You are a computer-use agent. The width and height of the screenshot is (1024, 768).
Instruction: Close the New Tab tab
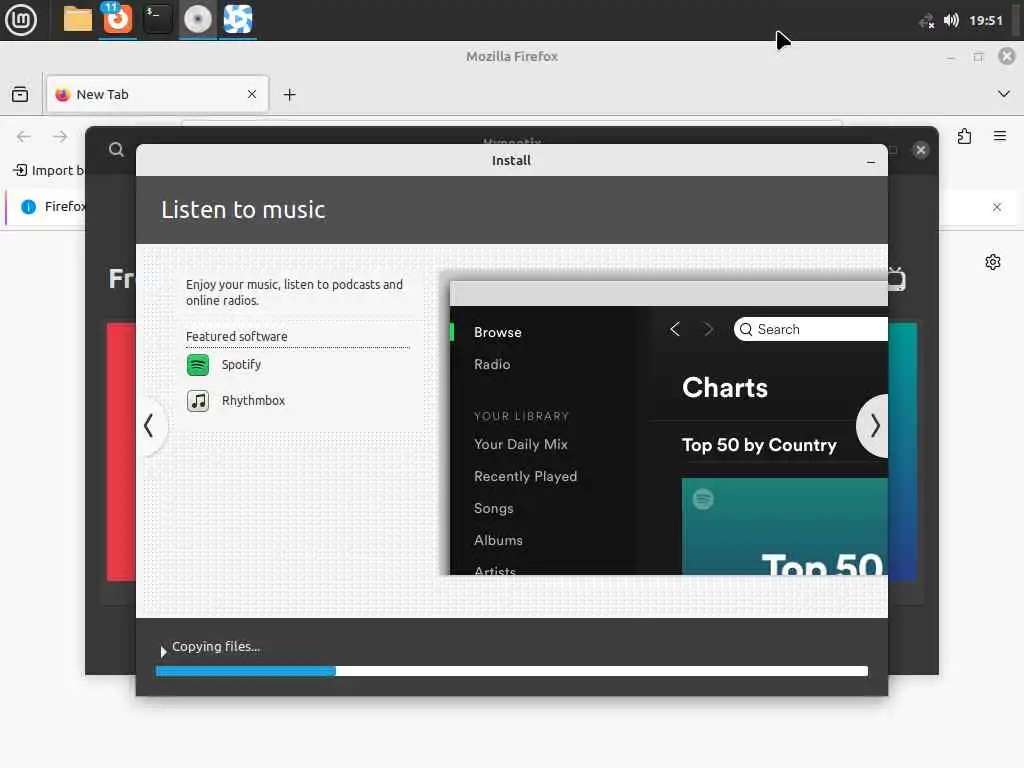point(252,94)
